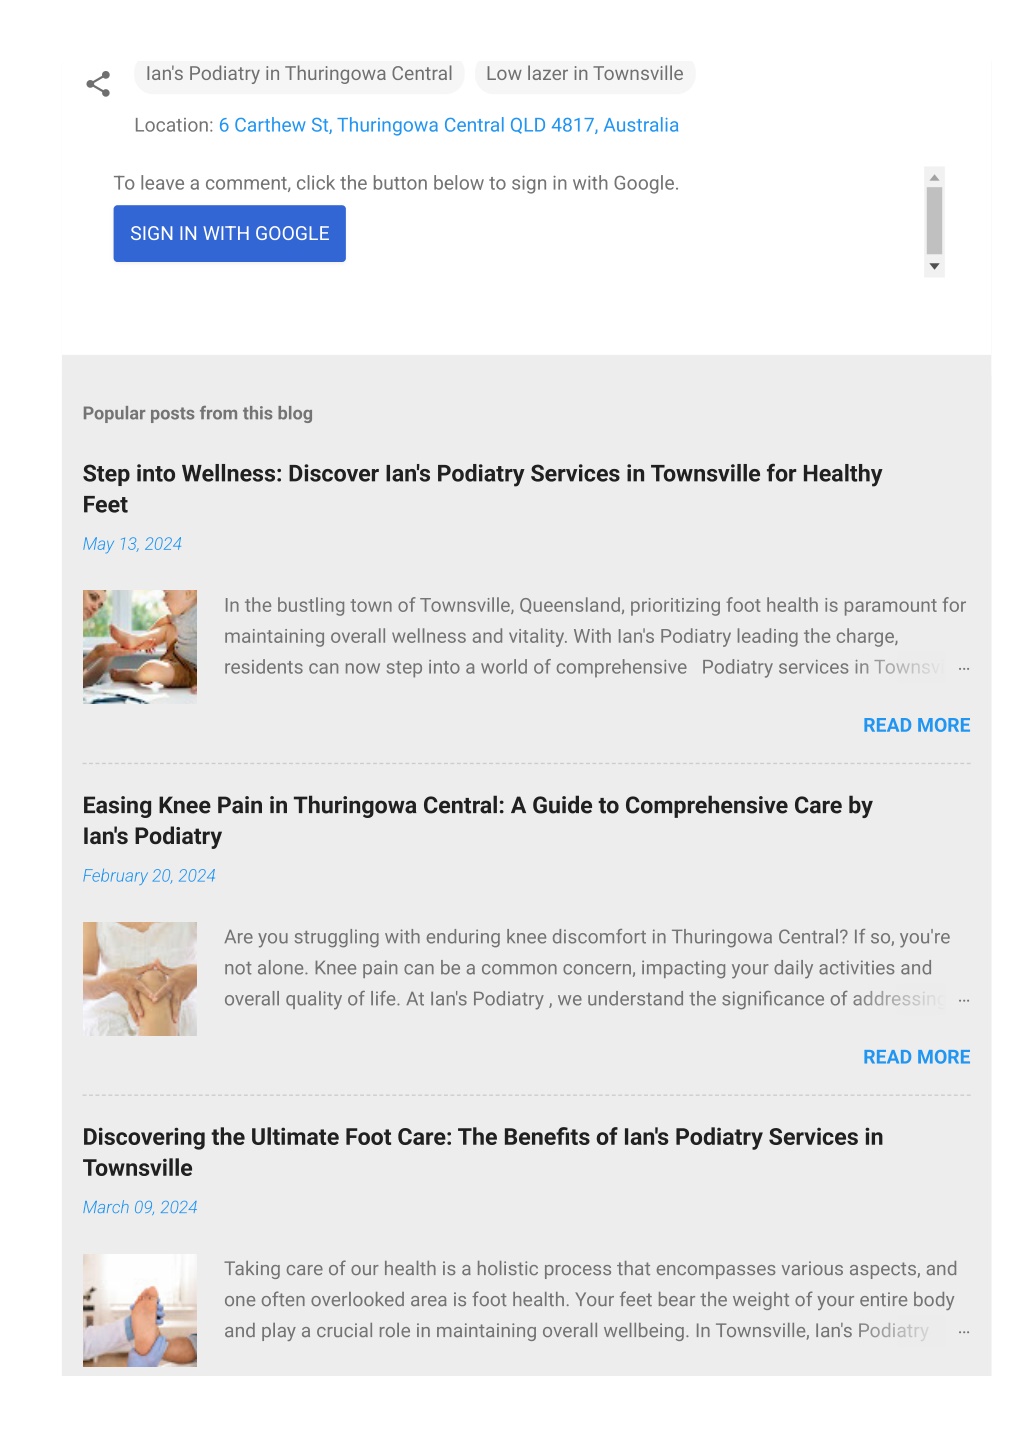The height and width of the screenshot is (1449, 1024).
Task: Open the May 13, 2024 date link
Action: click(132, 544)
